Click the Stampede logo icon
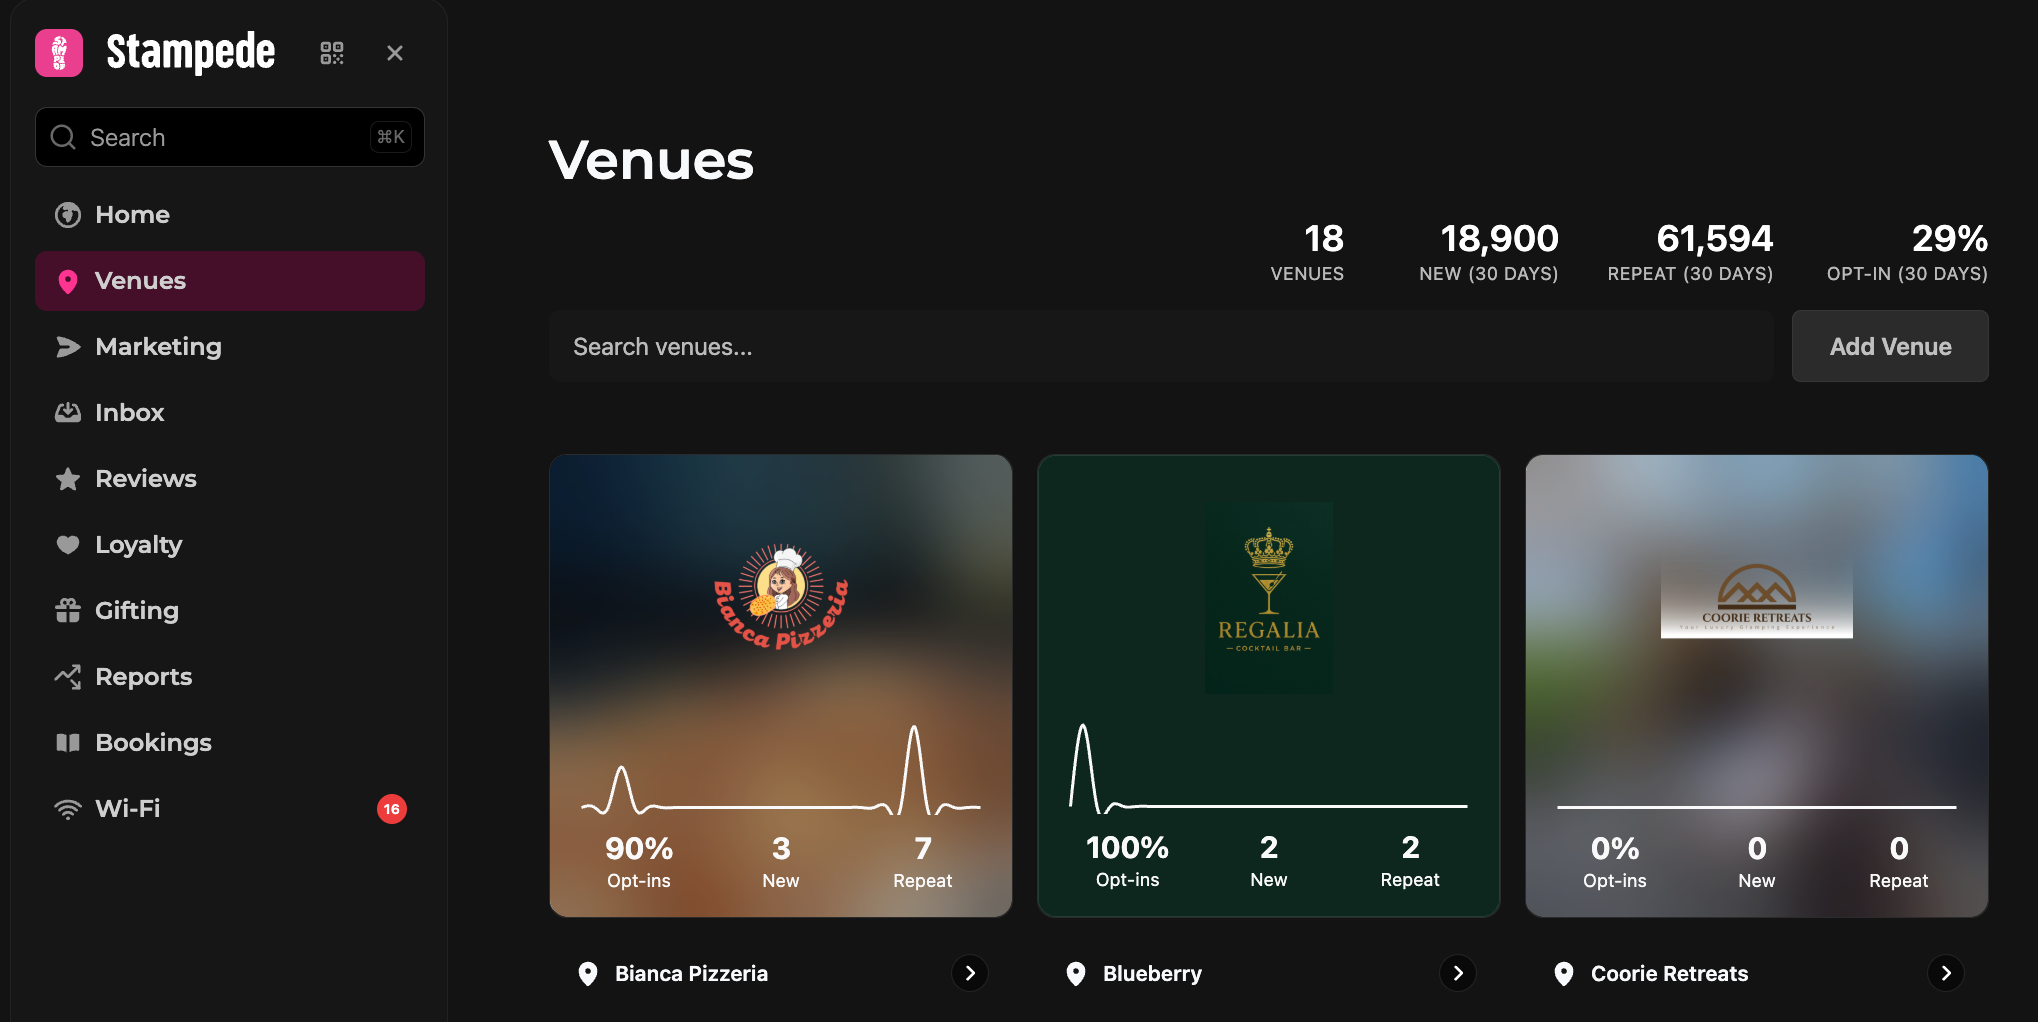The width and height of the screenshot is (2038, 1022). [59, 53]
